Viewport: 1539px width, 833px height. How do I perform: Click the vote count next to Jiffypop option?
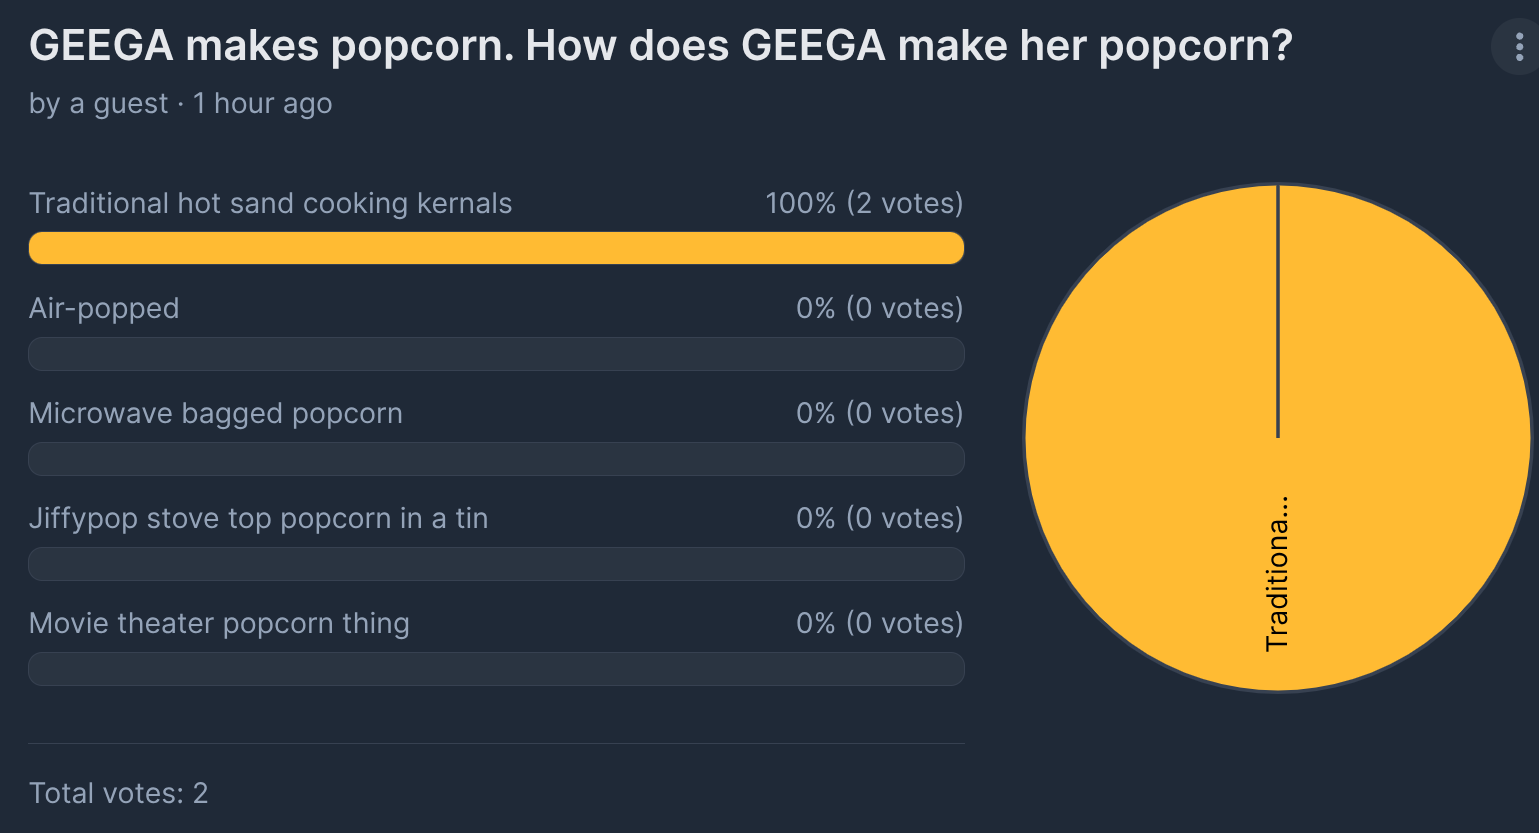879,518
